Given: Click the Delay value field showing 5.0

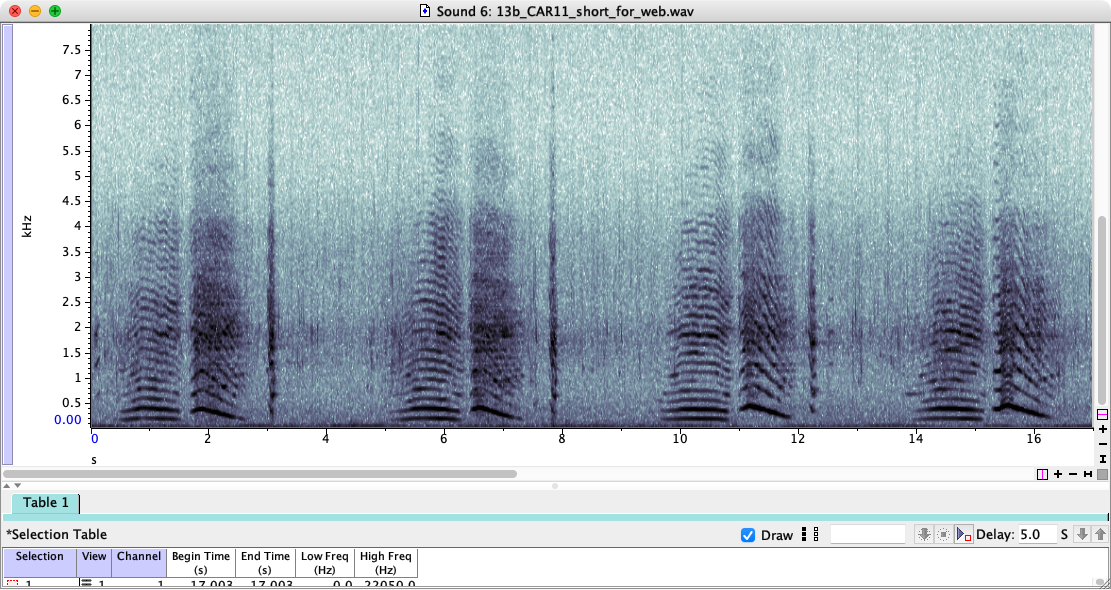Looking at the screenshot, I should [x=1036, y=535].
